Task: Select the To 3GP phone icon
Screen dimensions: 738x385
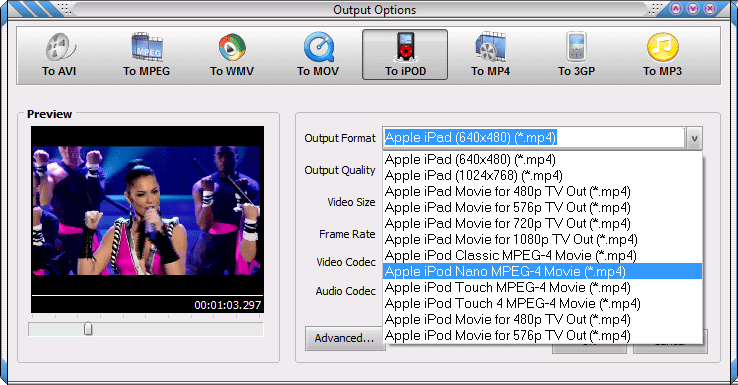Action: (x=577, y=55)
